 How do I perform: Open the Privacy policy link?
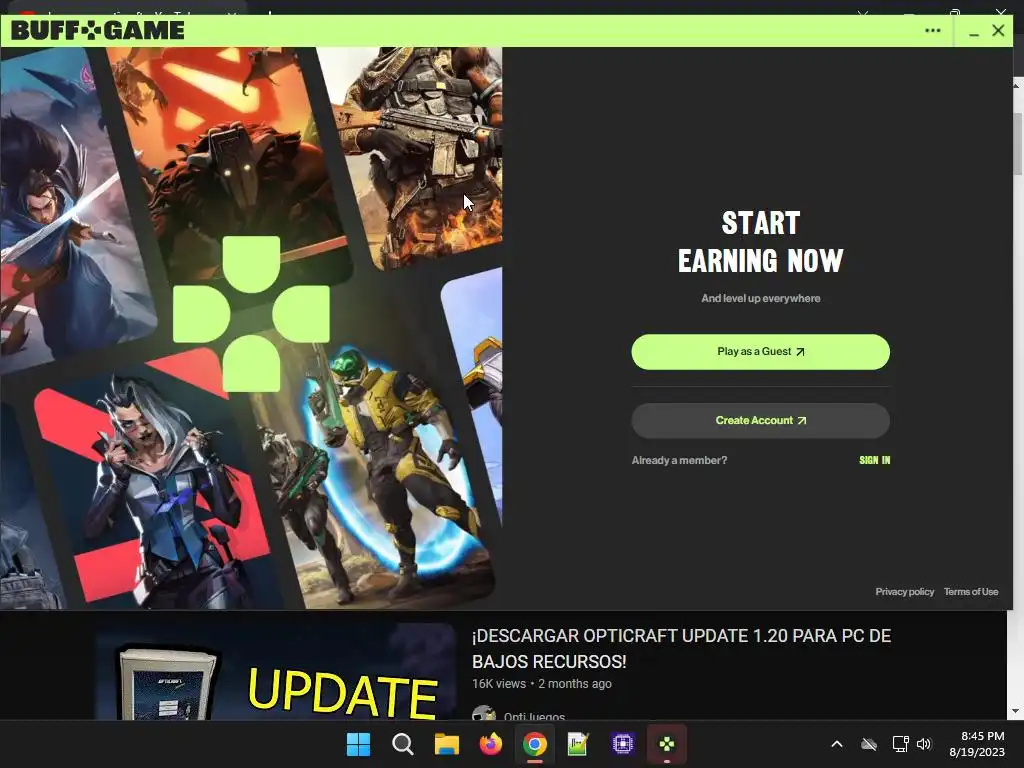[x=904, y=592]
